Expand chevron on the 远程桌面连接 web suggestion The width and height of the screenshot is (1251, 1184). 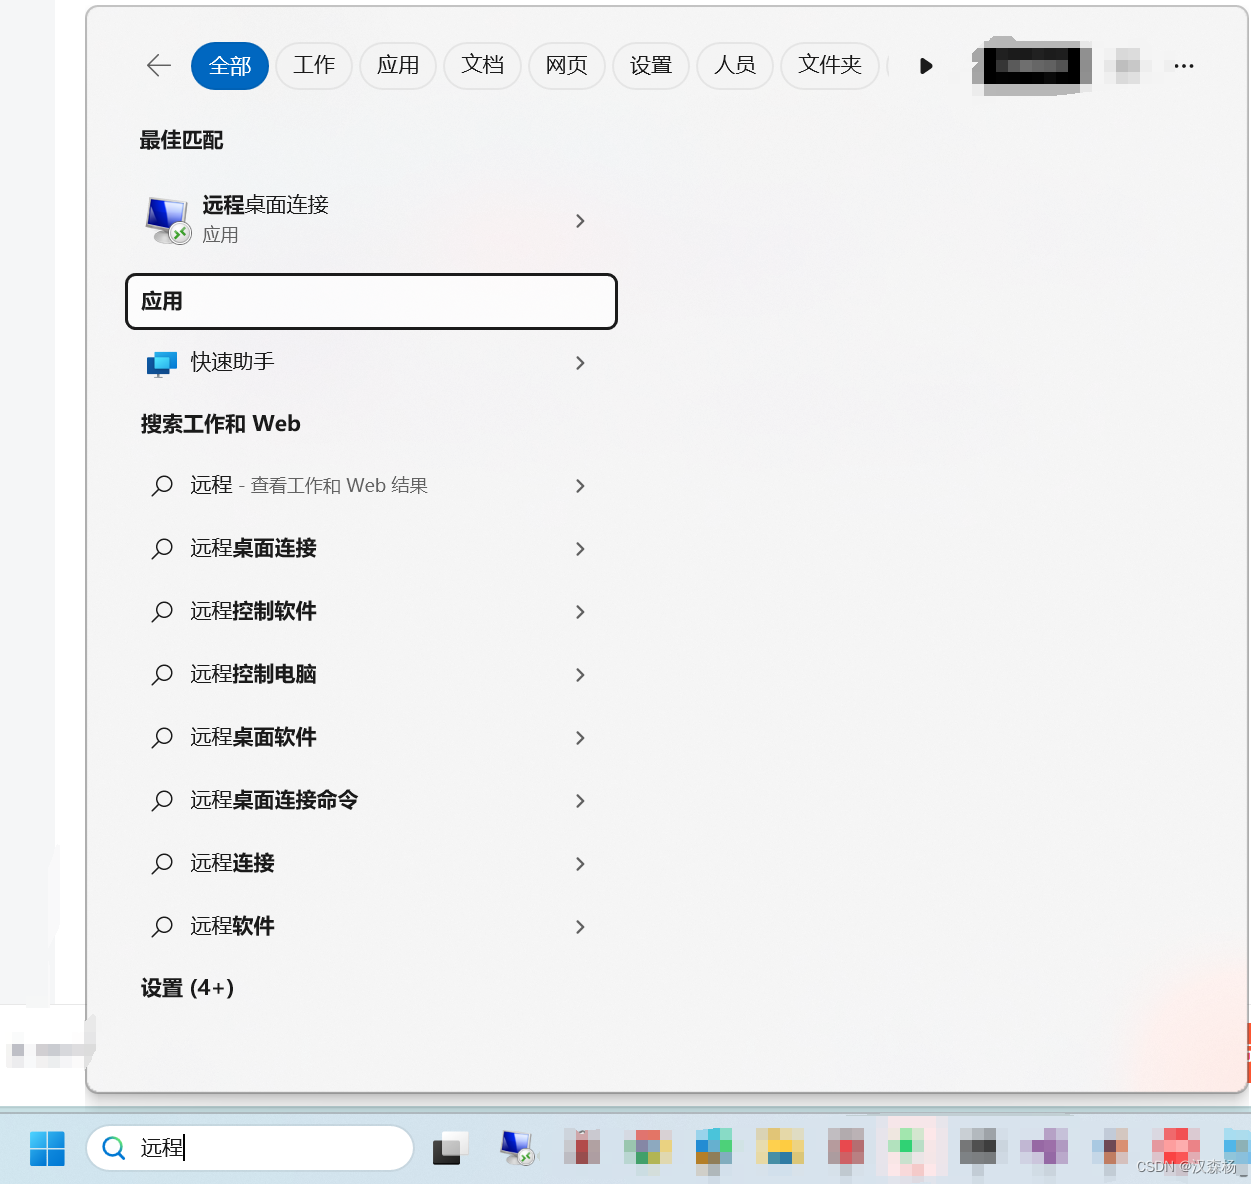[580, 549]
